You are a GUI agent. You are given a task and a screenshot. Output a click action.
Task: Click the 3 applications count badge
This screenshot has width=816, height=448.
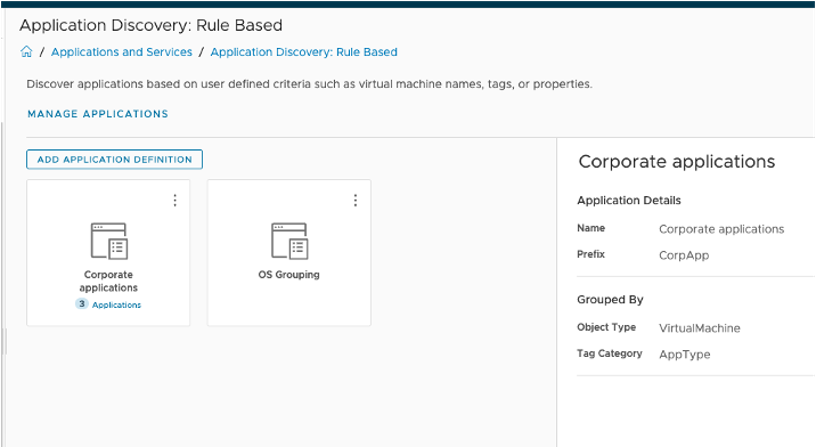pyautogui.click(x=81, y=305)
